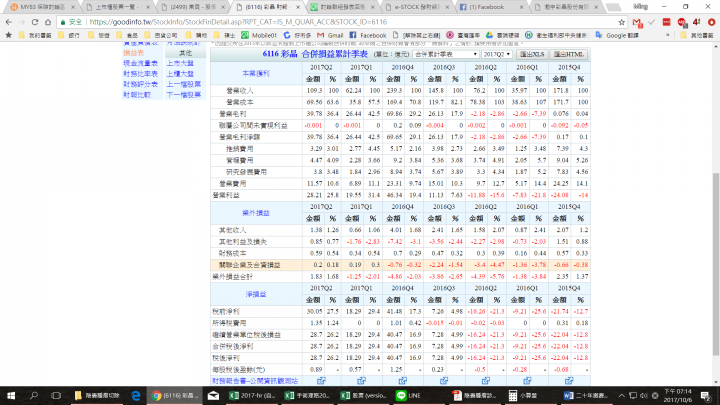The image size is (720, 405).
Task: Open the Gmail bookmark
Action: coord(330,35)
